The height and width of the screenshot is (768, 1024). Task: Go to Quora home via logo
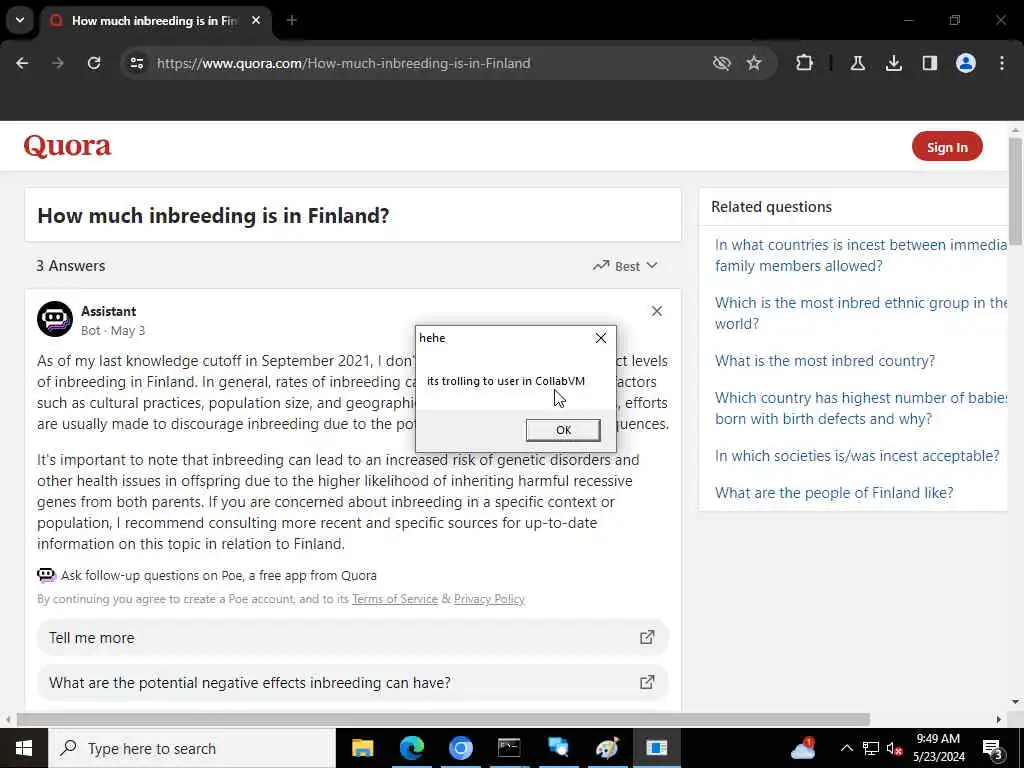67,146
